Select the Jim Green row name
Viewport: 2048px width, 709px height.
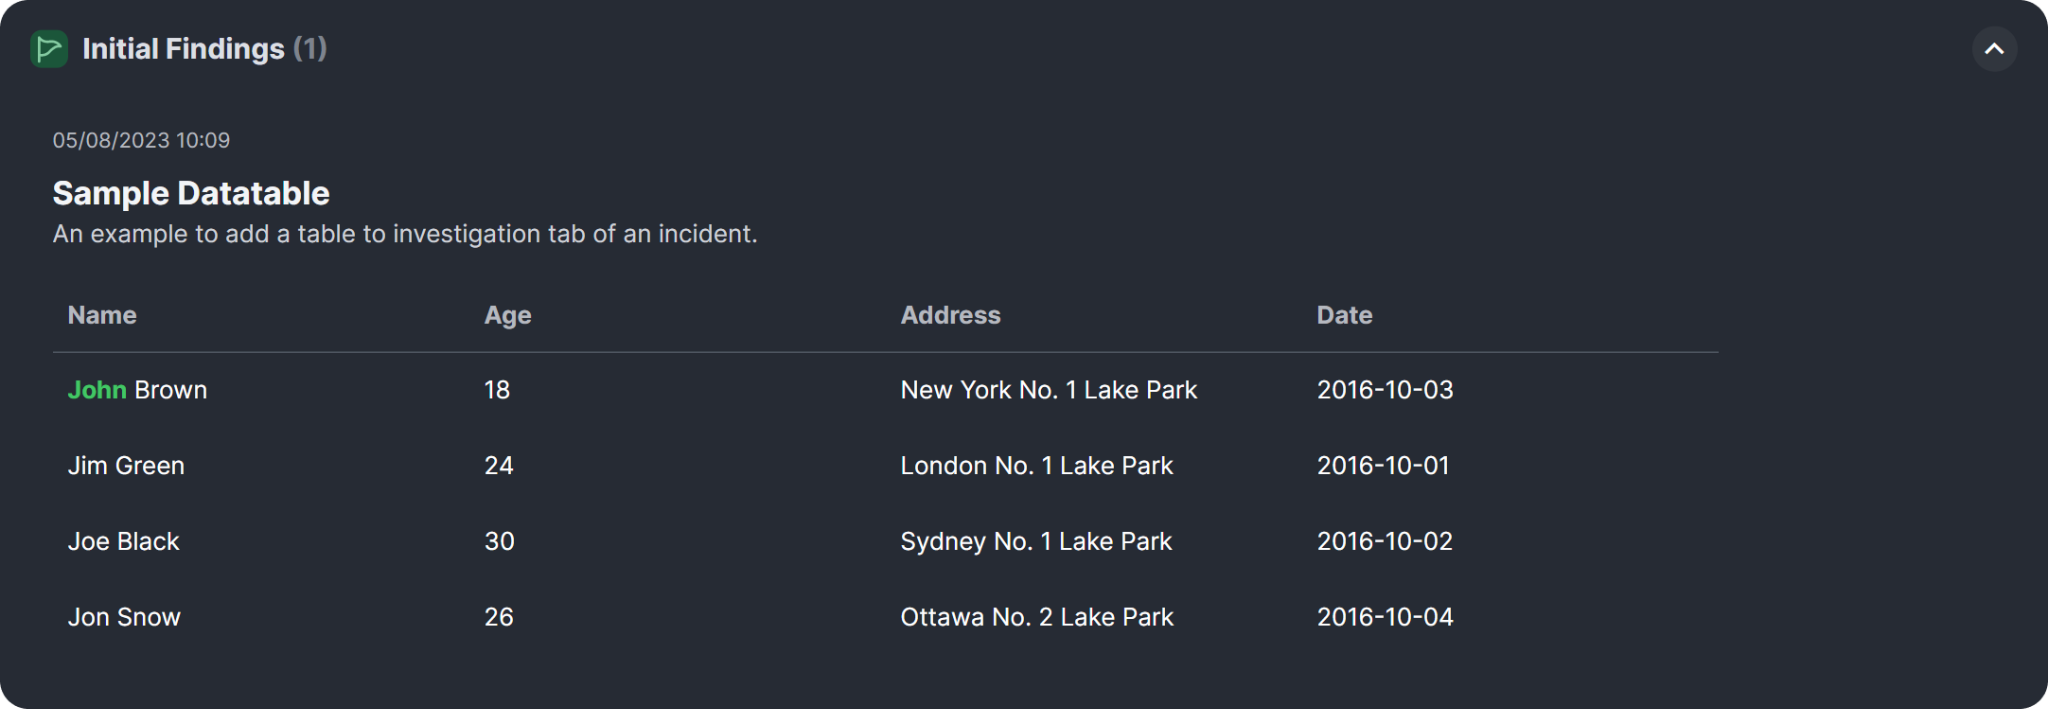(126, 466)
